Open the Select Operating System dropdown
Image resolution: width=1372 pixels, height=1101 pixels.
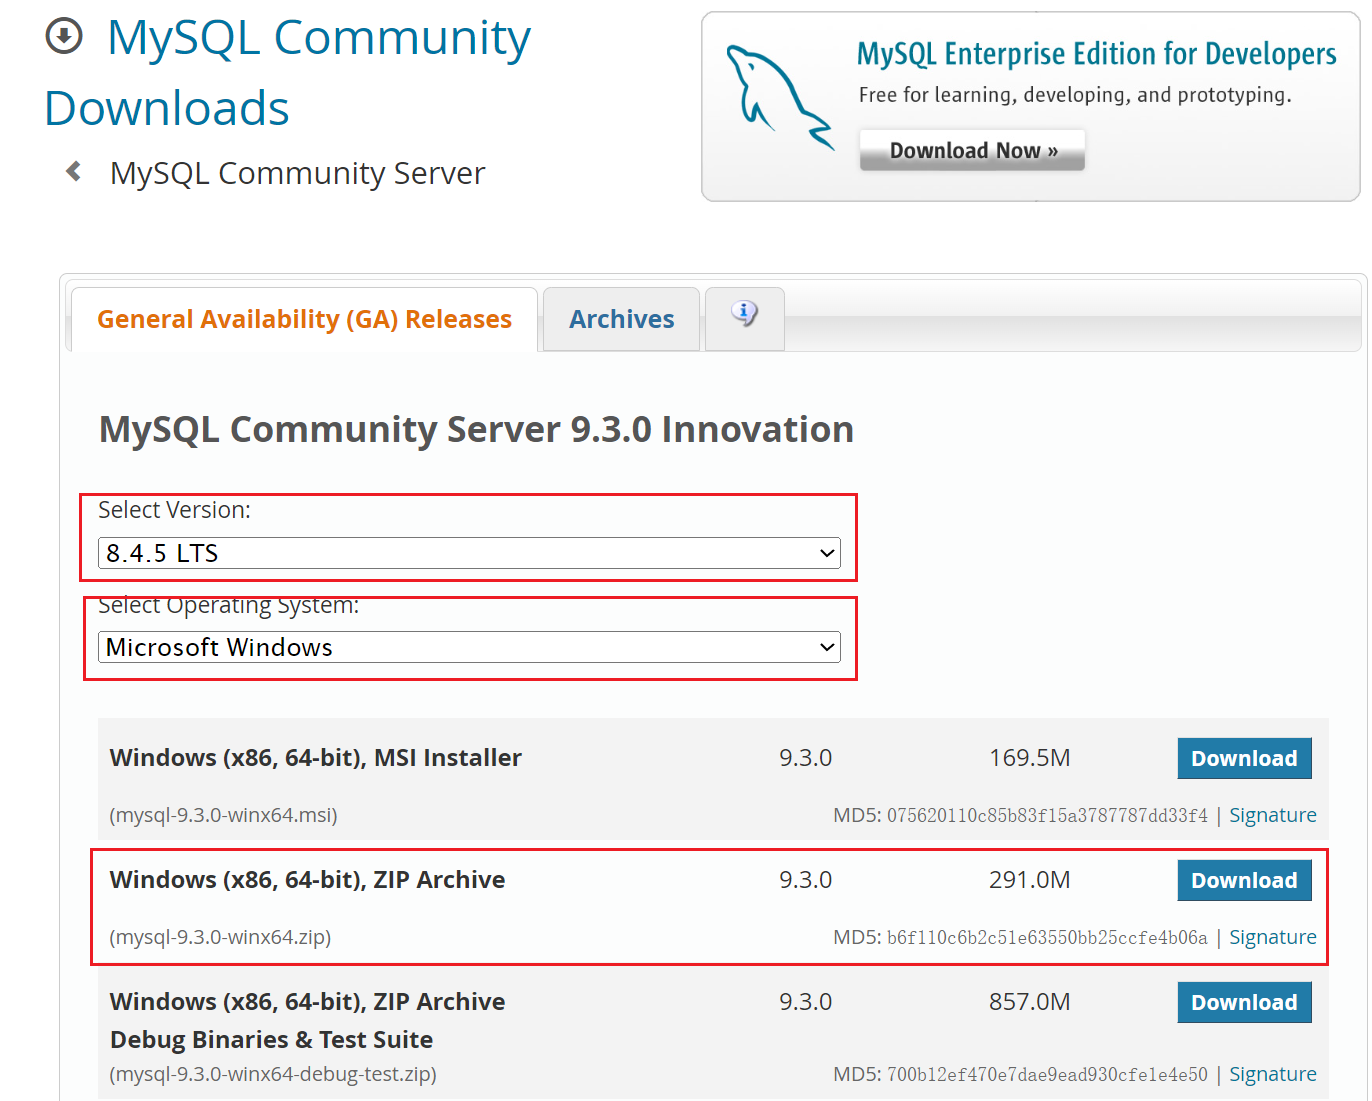click(469, 647)
